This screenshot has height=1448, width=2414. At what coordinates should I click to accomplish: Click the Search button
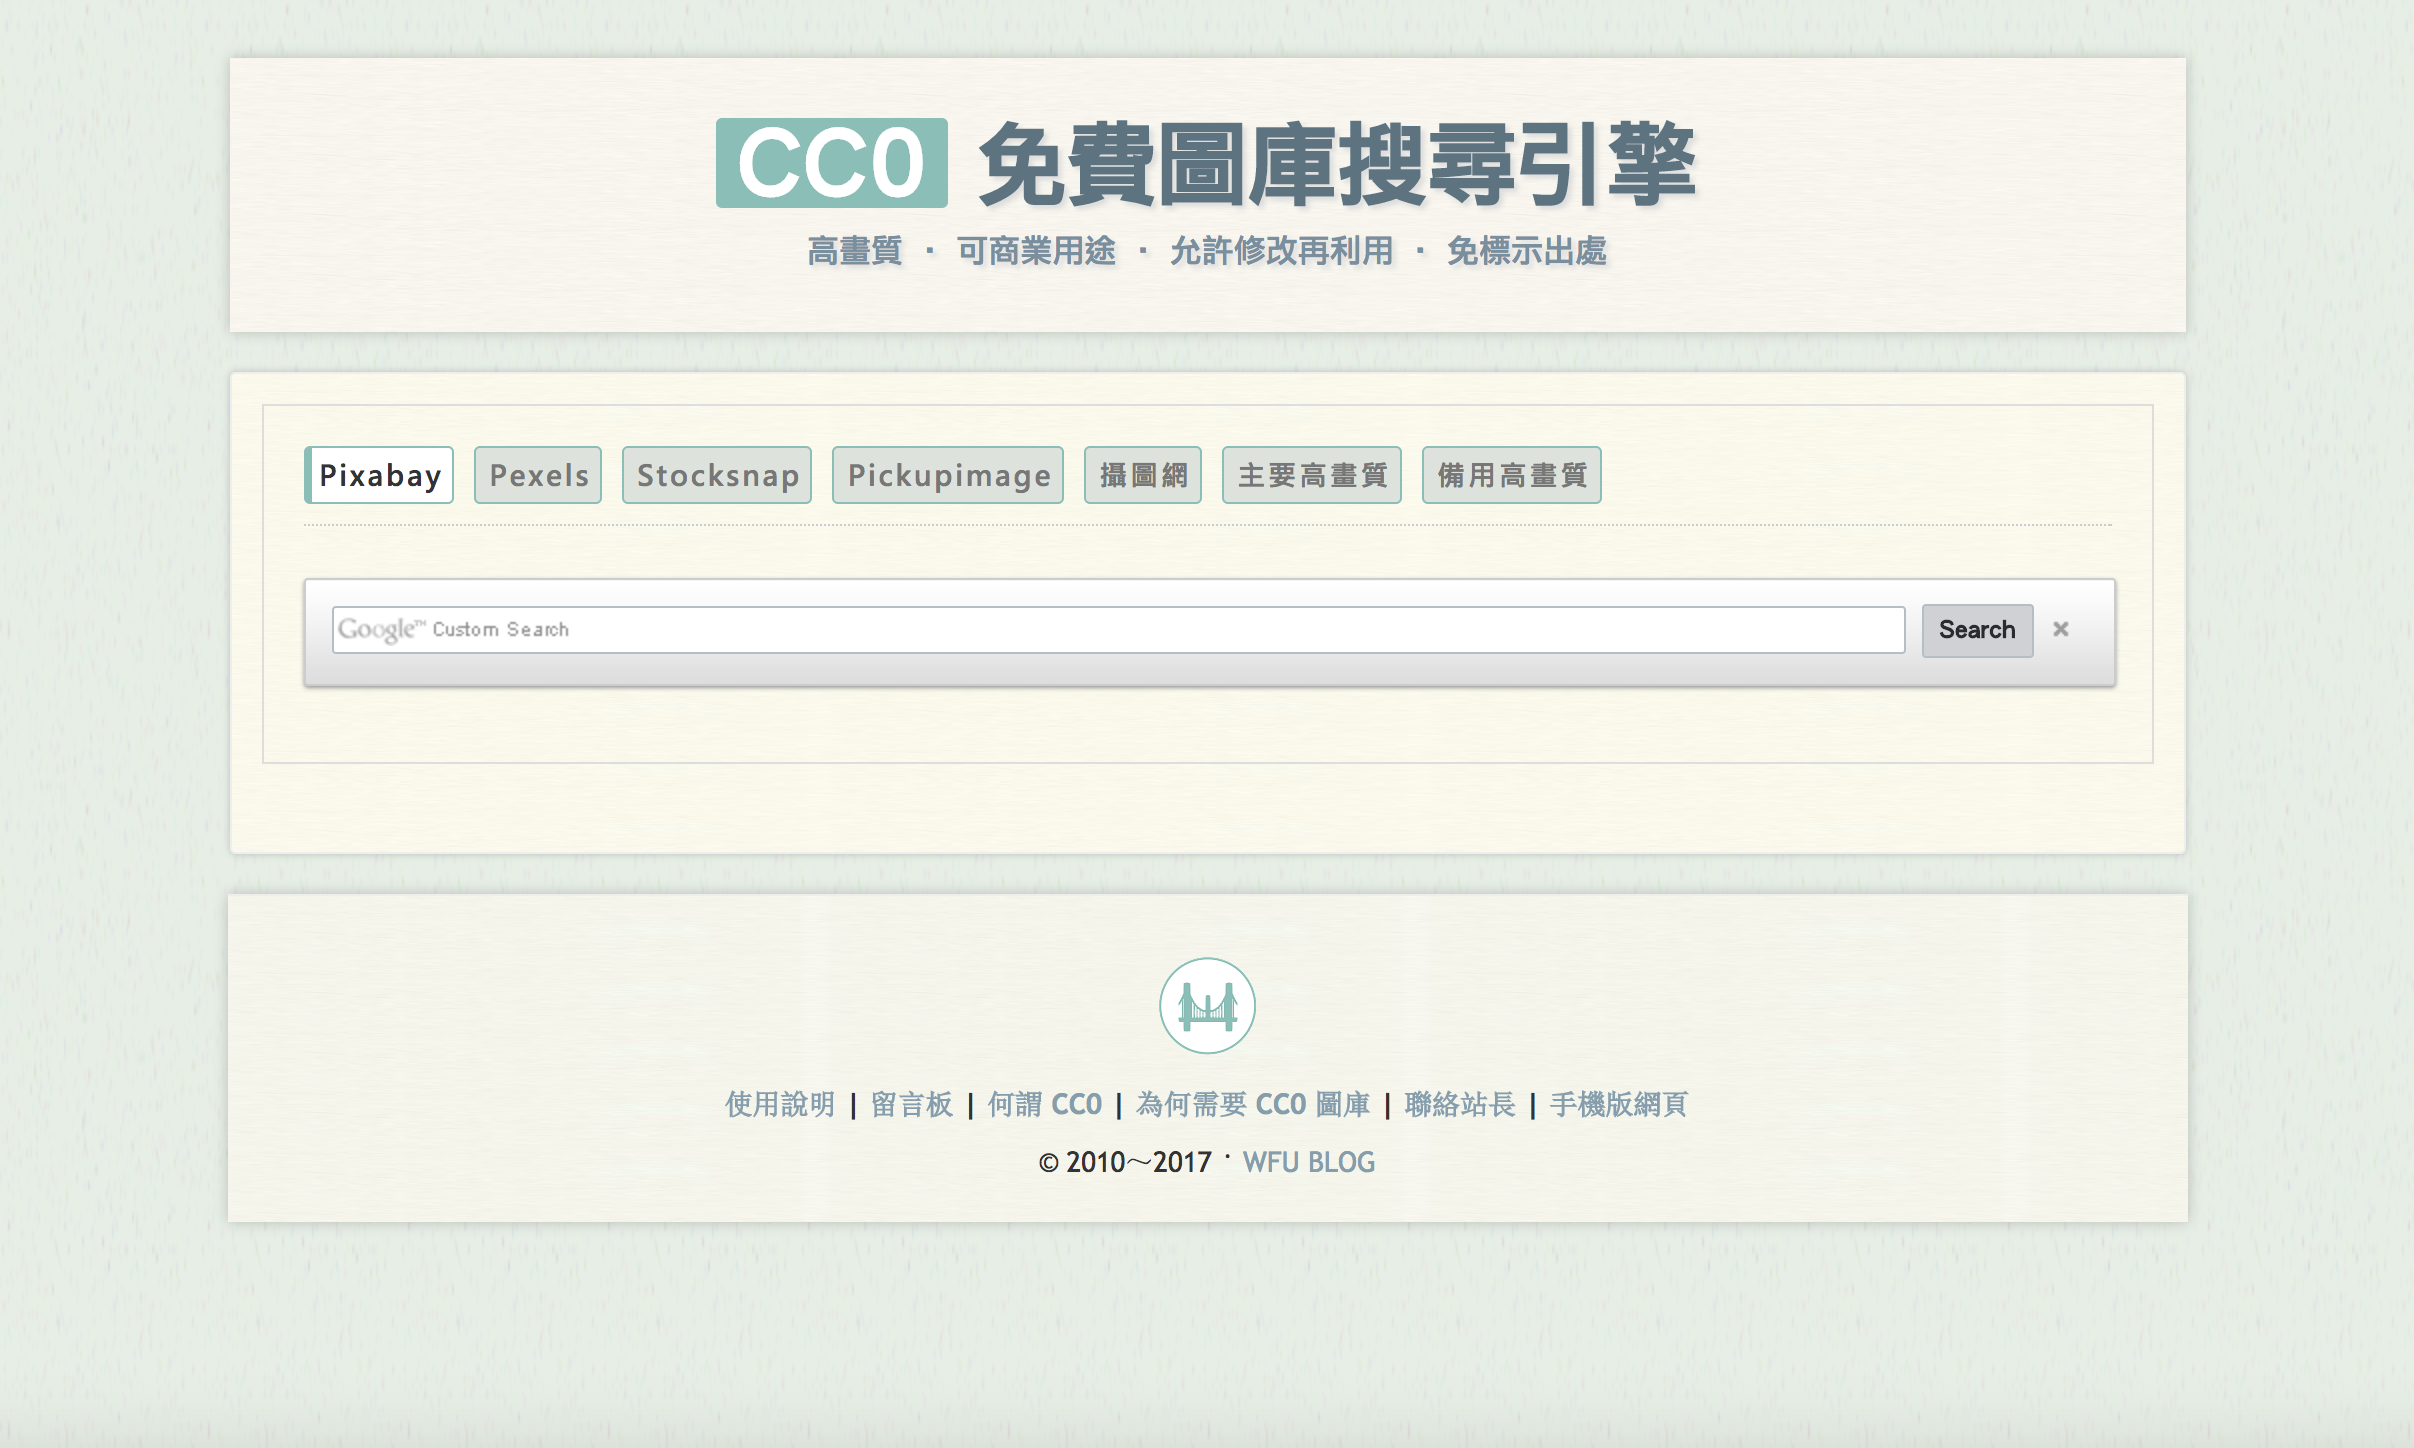(x=1977, y=630)
